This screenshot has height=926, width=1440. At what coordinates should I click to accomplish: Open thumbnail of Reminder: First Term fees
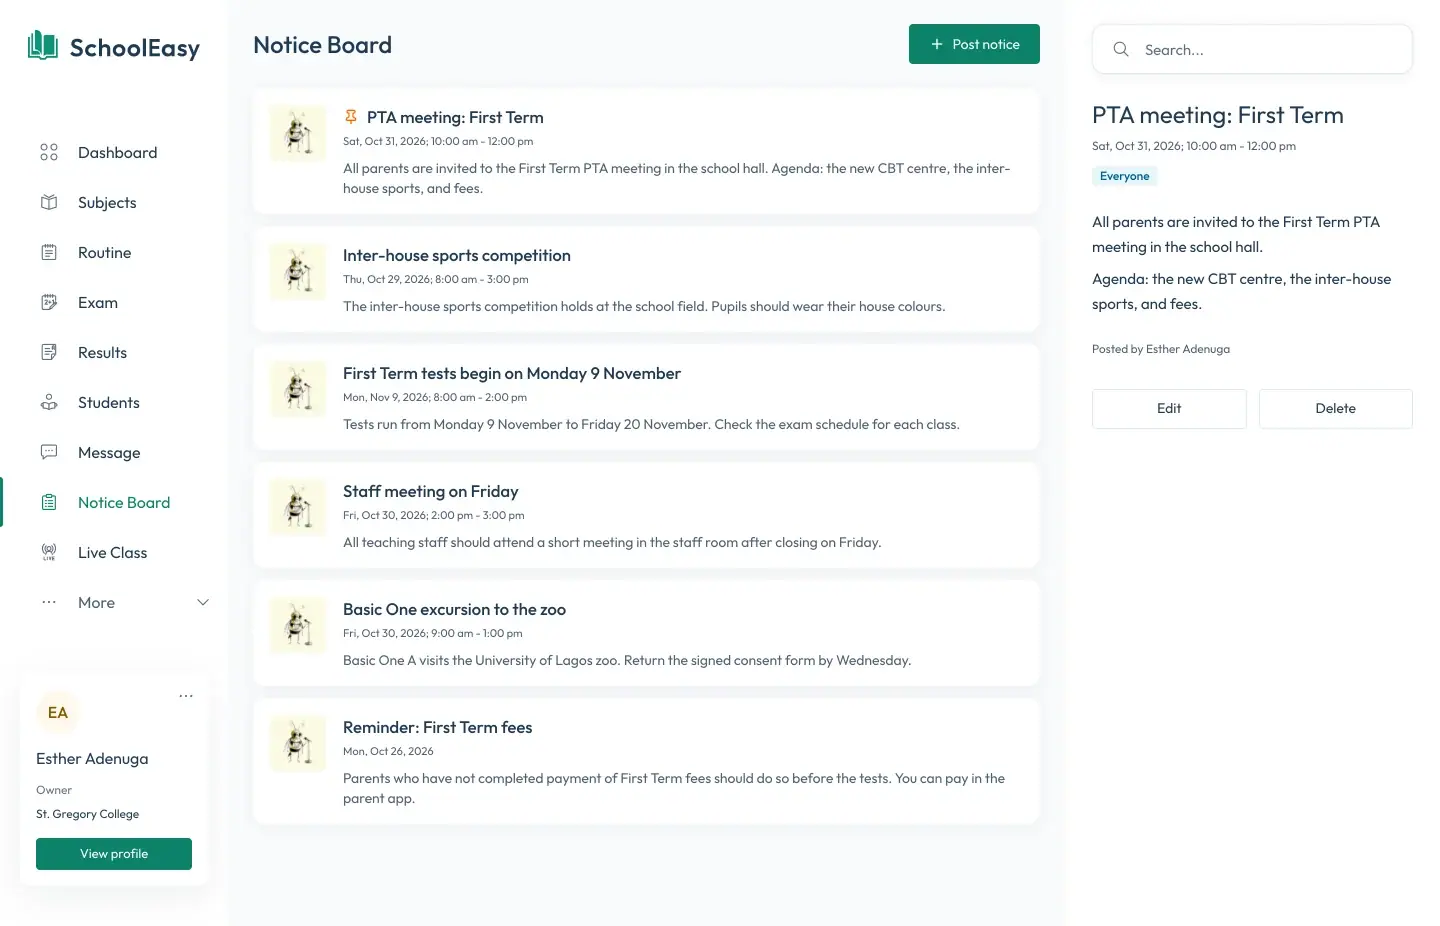coord(298,744)
